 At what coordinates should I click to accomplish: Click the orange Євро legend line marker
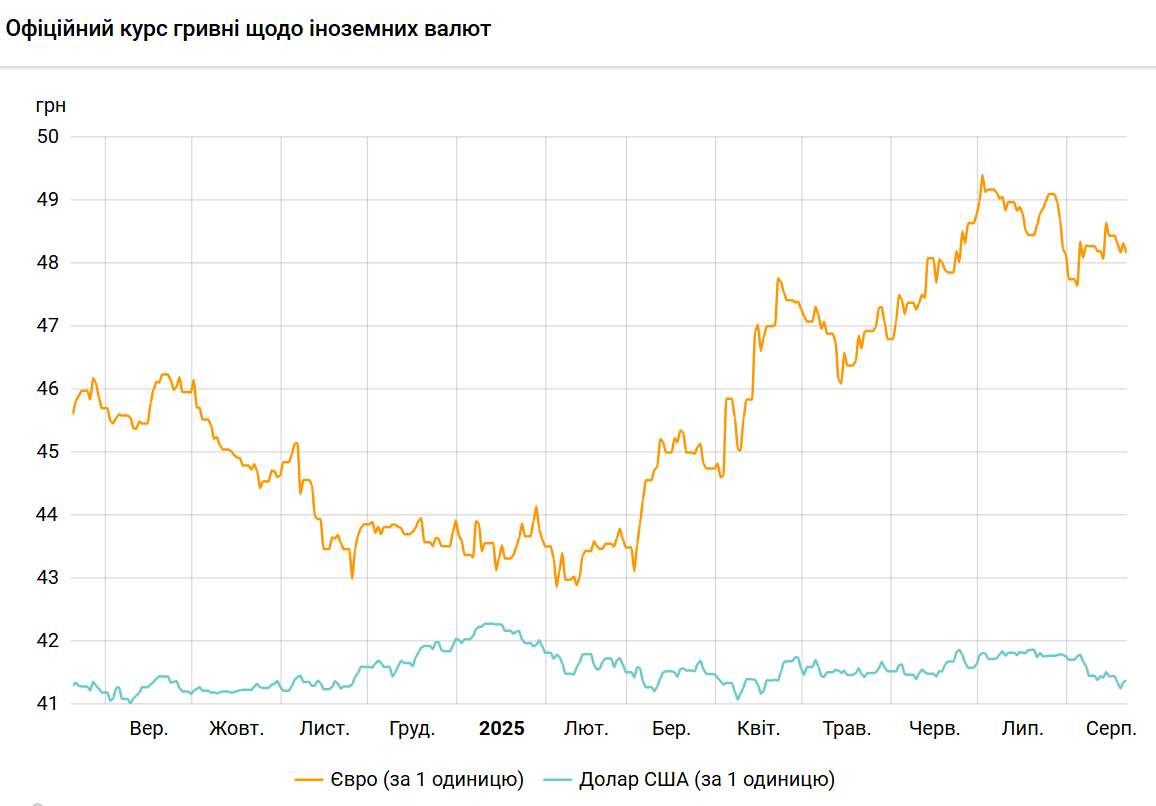pos(310,779)
